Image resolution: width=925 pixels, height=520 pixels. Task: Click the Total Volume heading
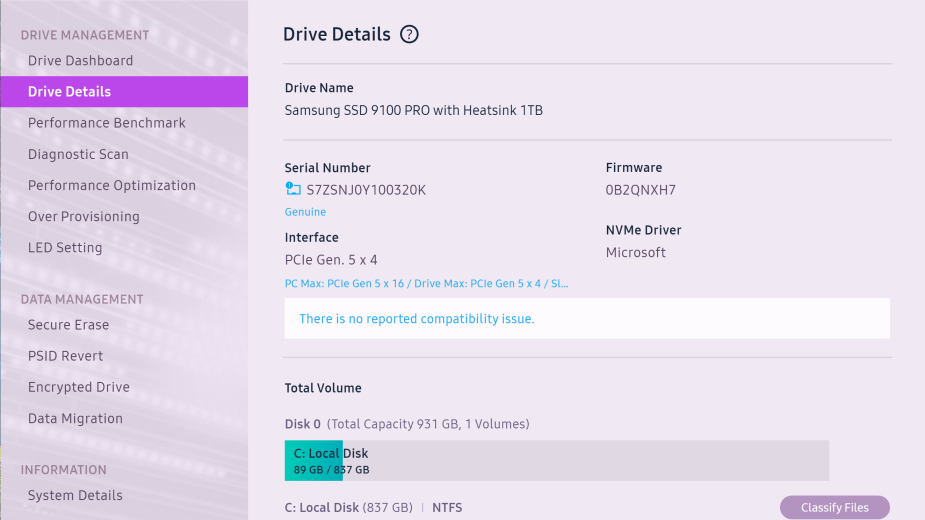[323, 388]
